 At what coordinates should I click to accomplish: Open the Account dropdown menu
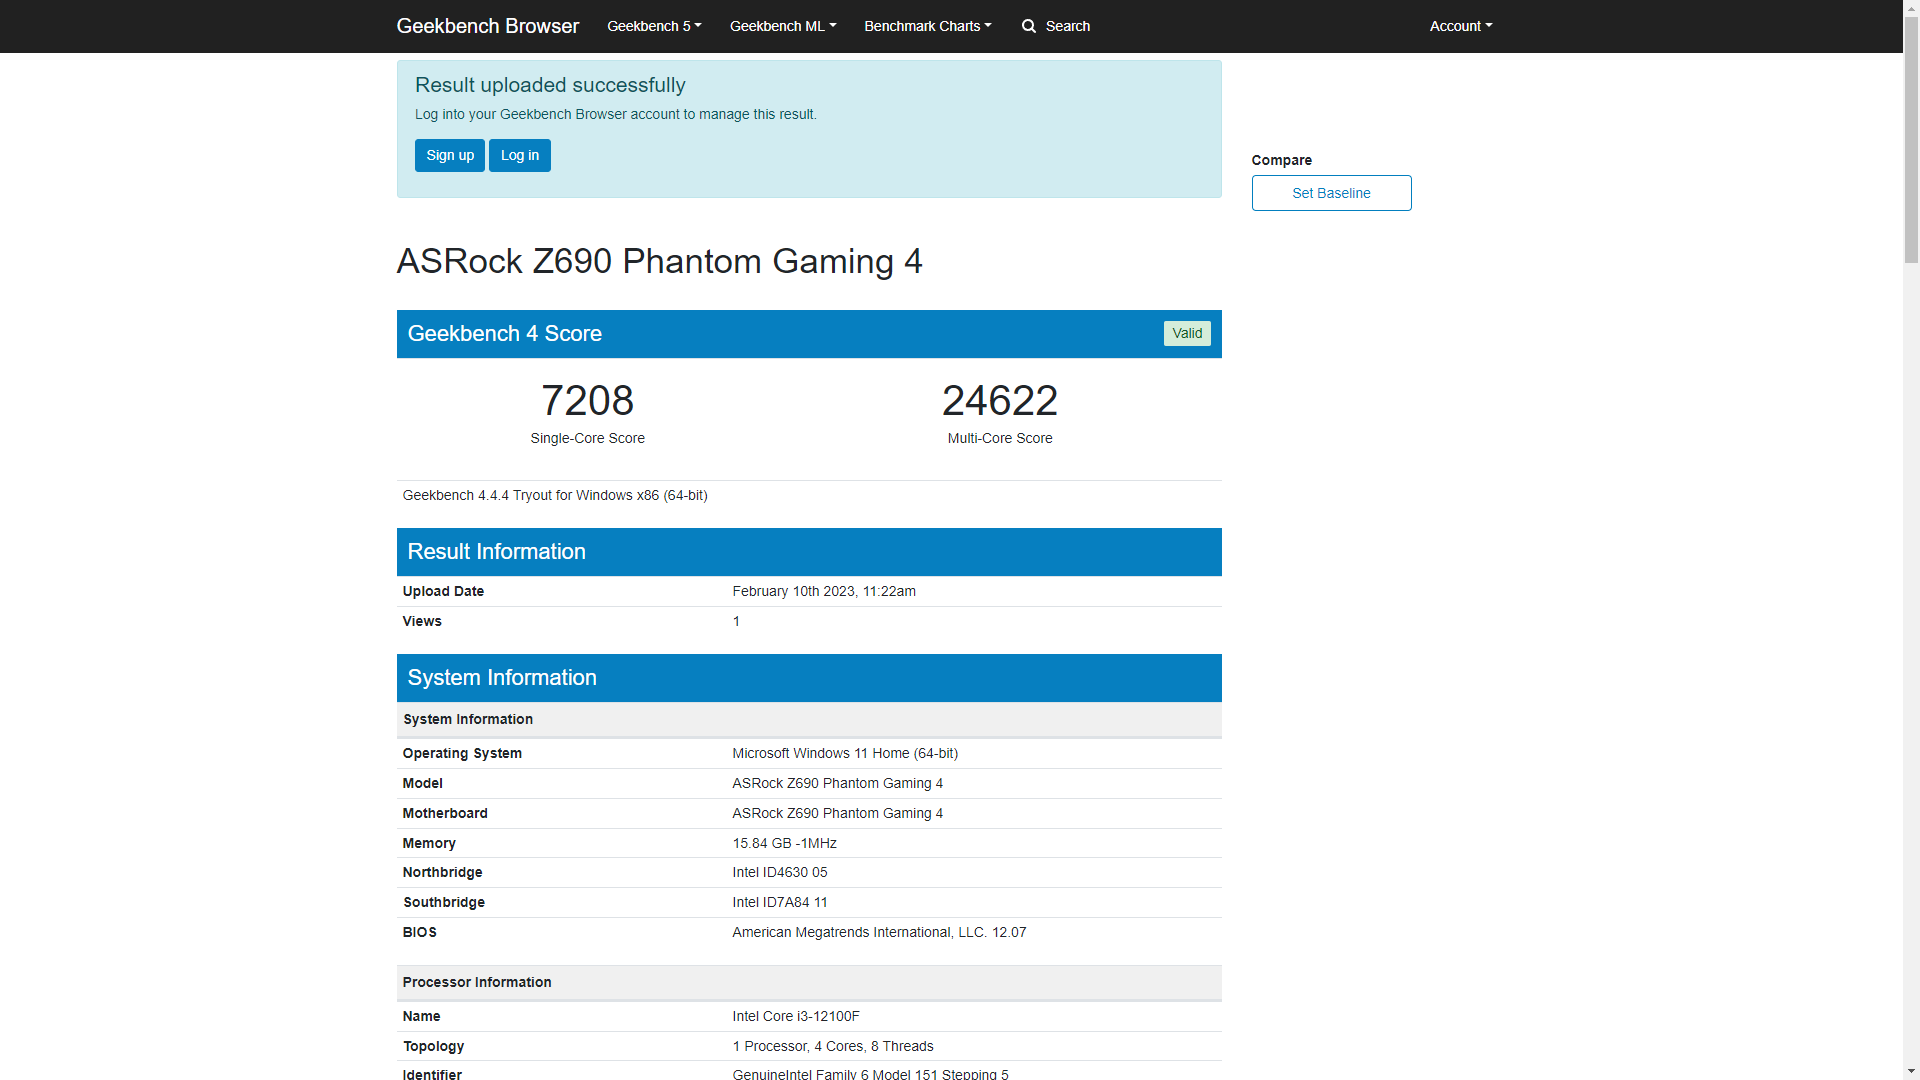click(x=1461, y=26)
